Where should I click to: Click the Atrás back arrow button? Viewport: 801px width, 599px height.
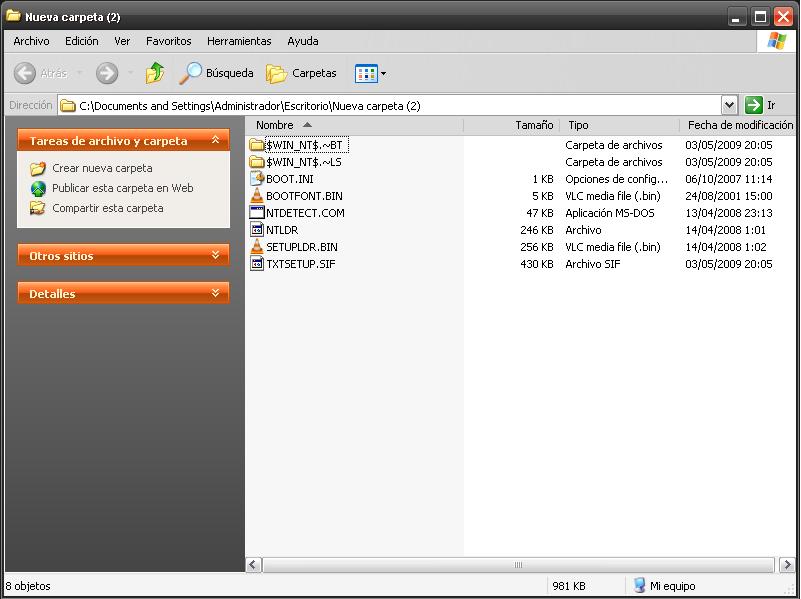pyautogui.click(x=26, y=73)
